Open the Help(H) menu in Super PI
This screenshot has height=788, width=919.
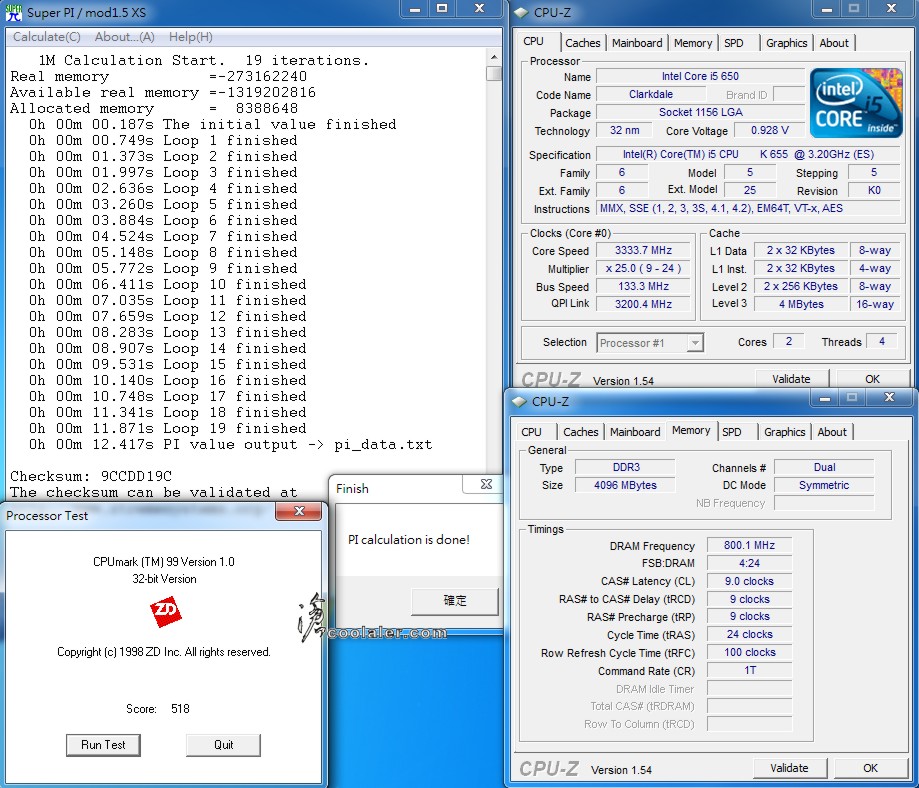click(x=190, y=36)
